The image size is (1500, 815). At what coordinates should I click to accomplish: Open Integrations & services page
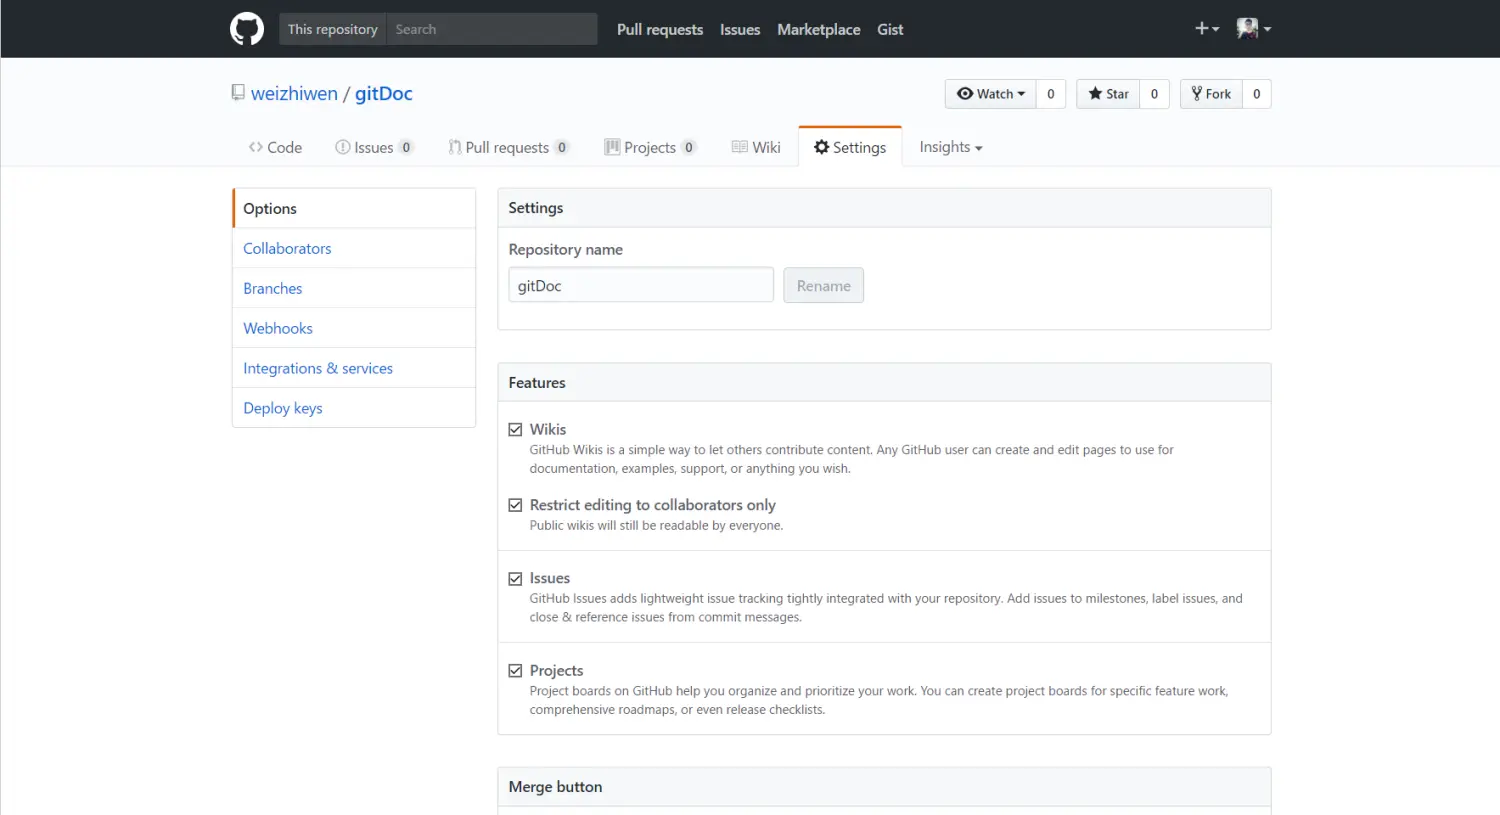[354, 368]
